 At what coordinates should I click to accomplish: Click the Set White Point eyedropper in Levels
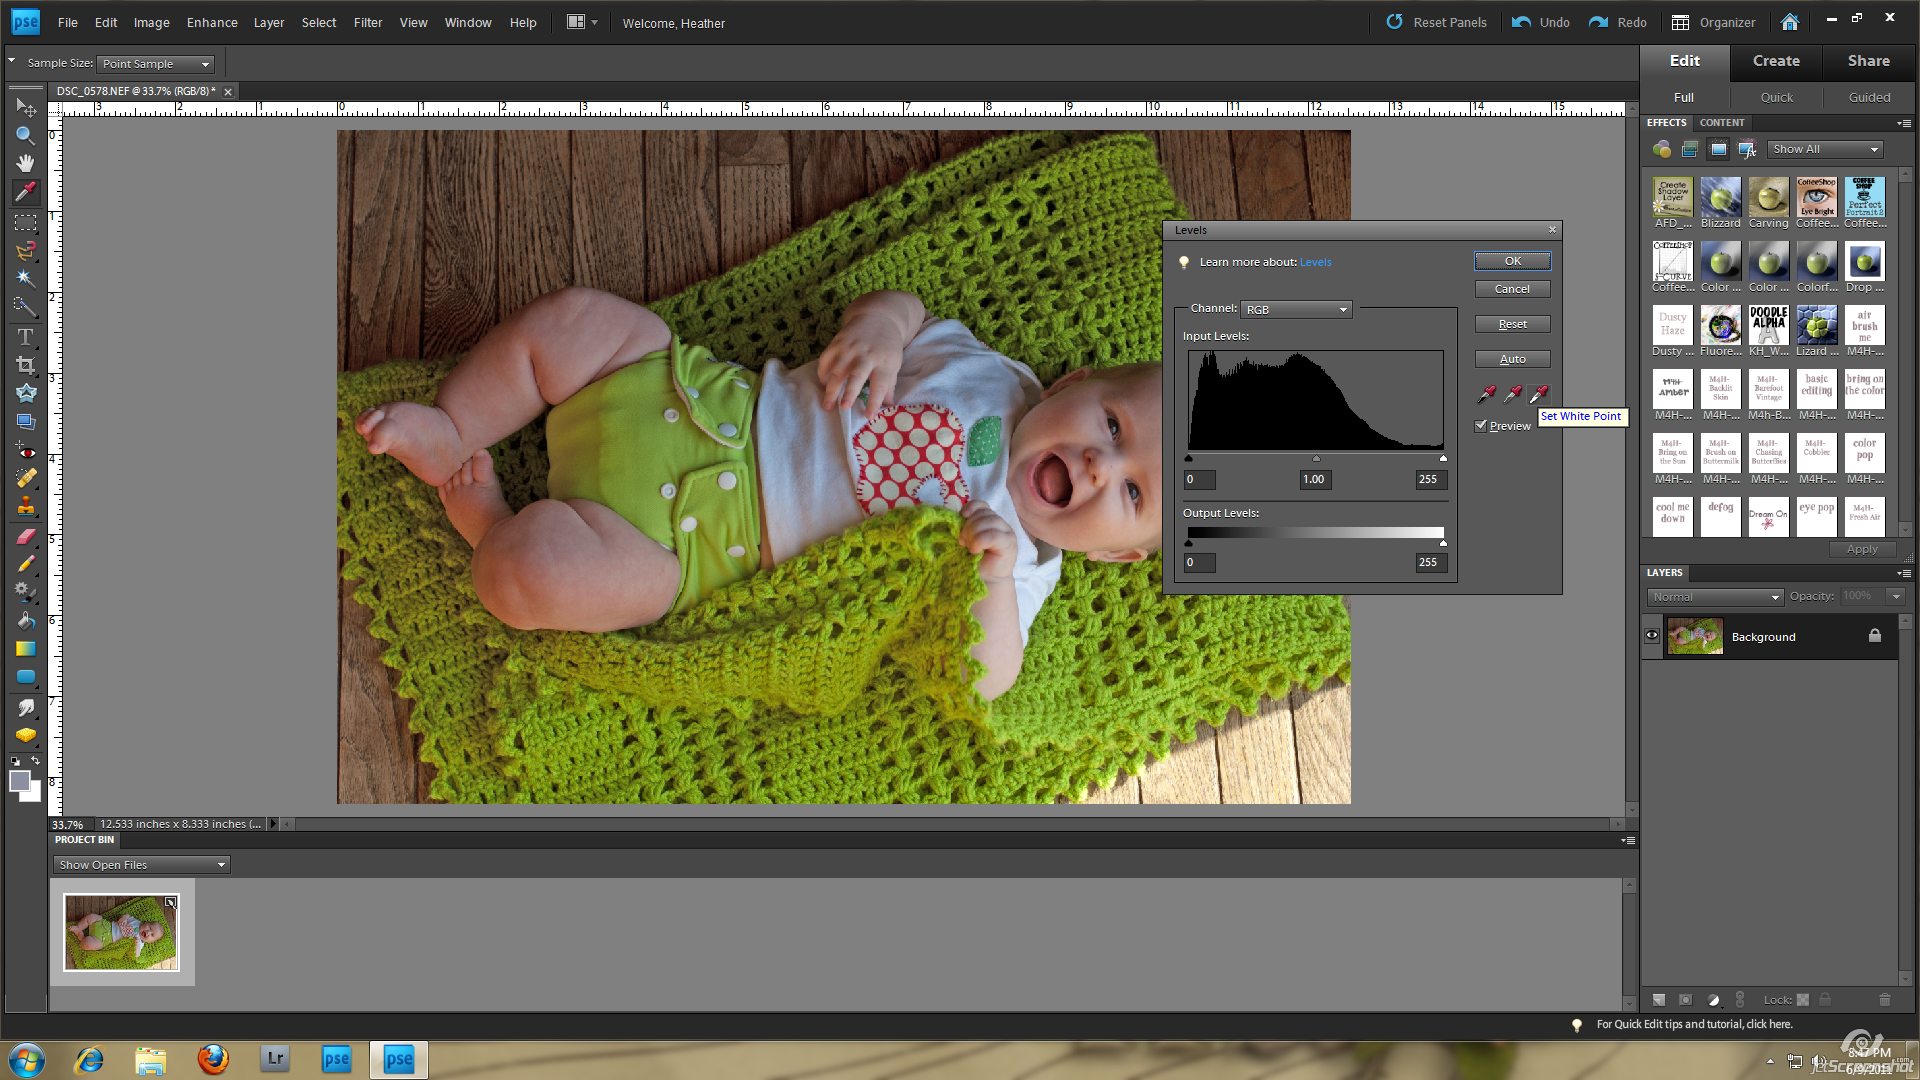pyautogui.click(x=1539, y=393)
